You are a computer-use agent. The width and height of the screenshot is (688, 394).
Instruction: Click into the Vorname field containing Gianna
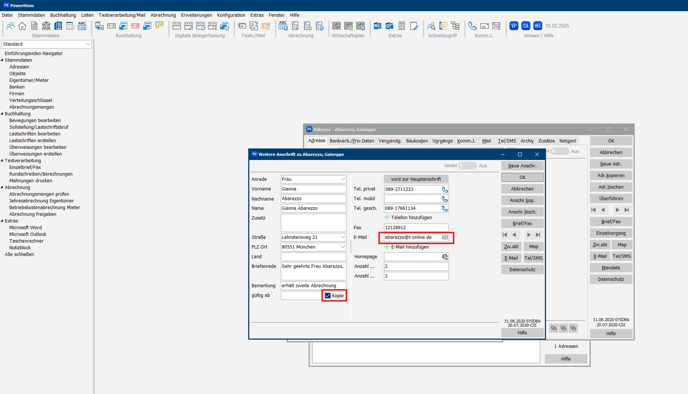[313, 189]
